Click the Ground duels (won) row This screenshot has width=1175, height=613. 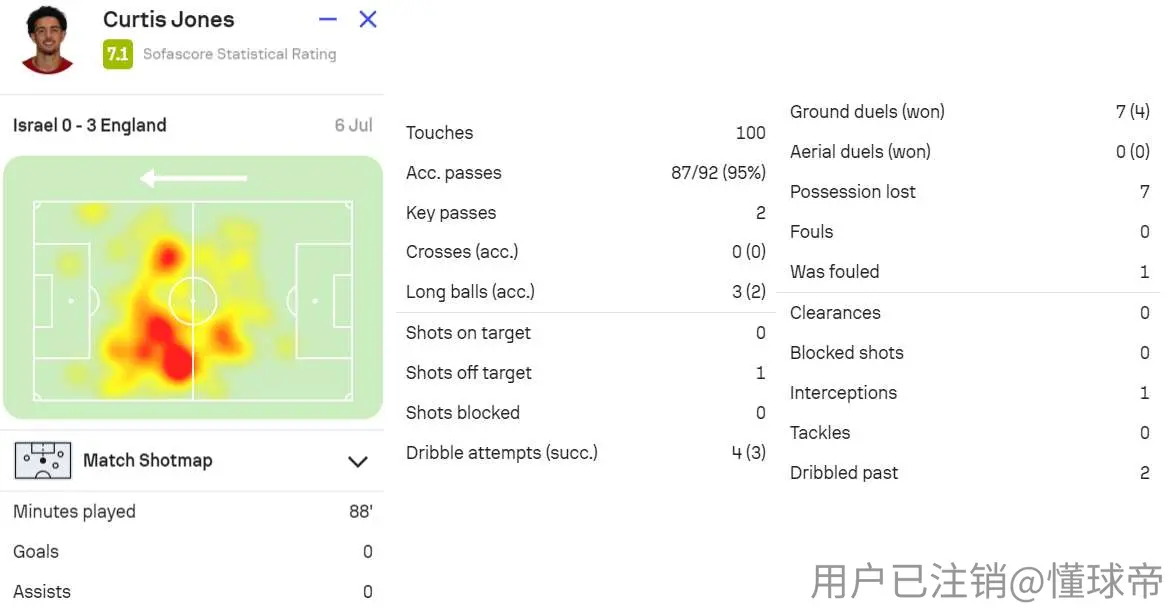coord(969,112)
